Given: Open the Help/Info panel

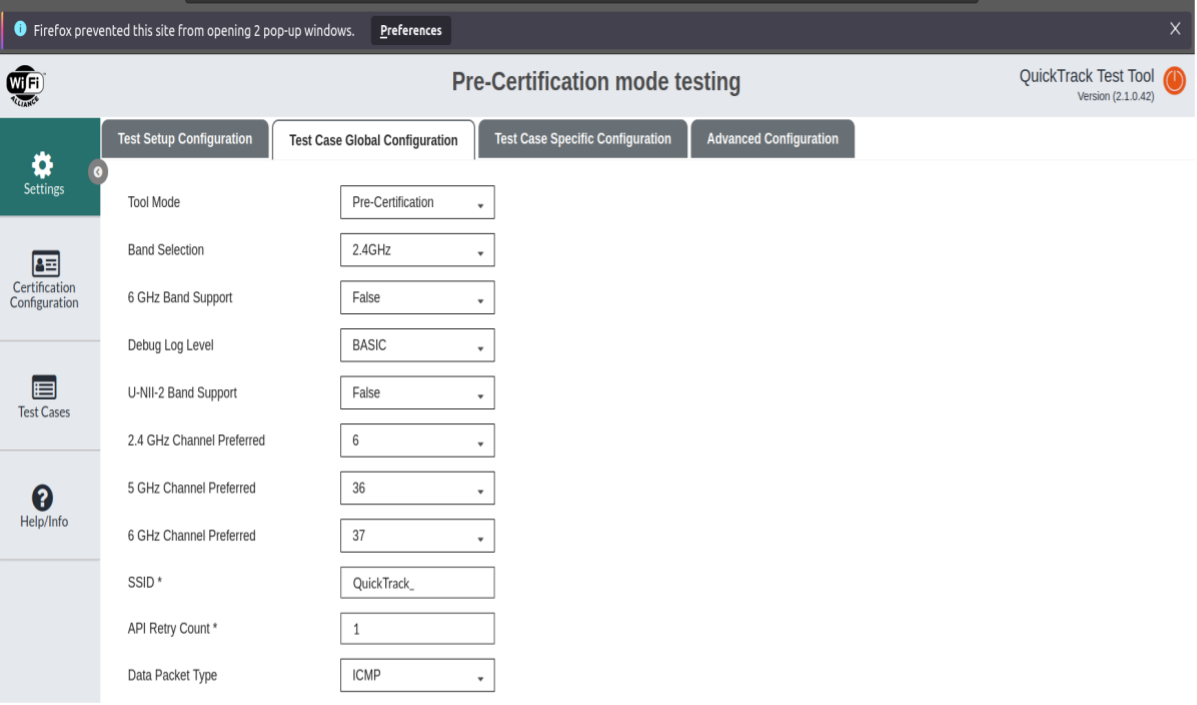Looking at the screenshot, I should 43,503.
